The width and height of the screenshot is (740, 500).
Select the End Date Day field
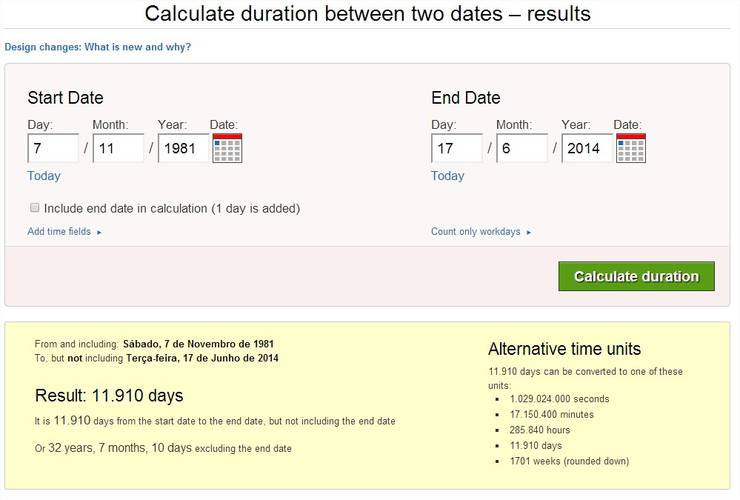457,148
